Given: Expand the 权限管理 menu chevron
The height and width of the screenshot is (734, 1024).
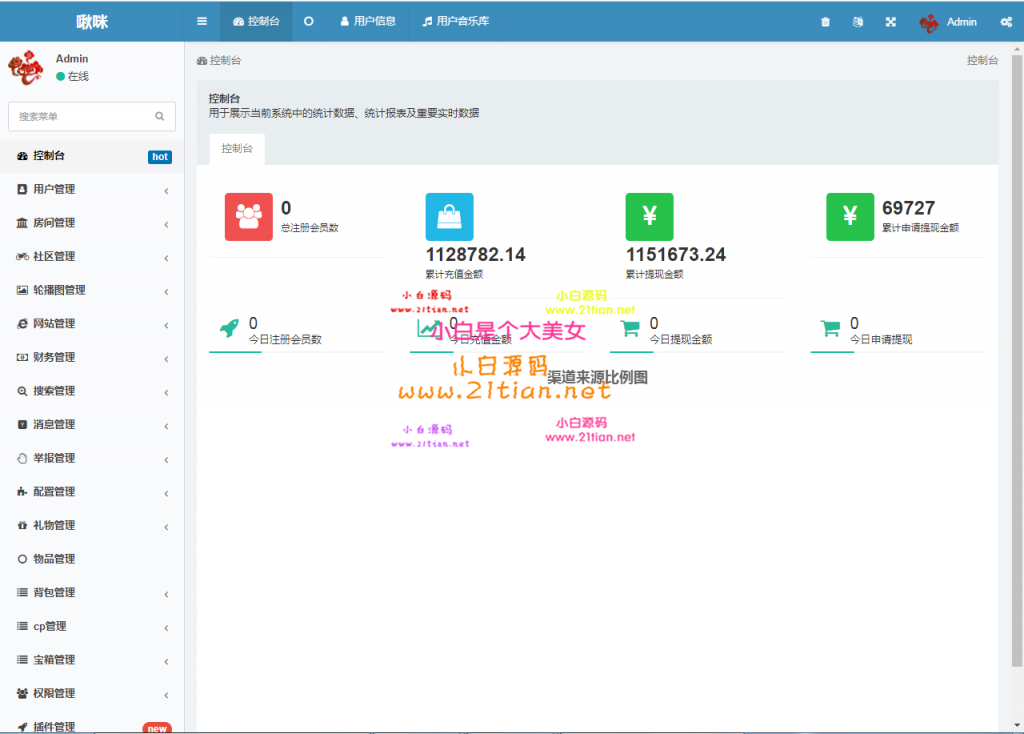Looking at the screenshot, I should pyautogui.click(x=167, y=695).
